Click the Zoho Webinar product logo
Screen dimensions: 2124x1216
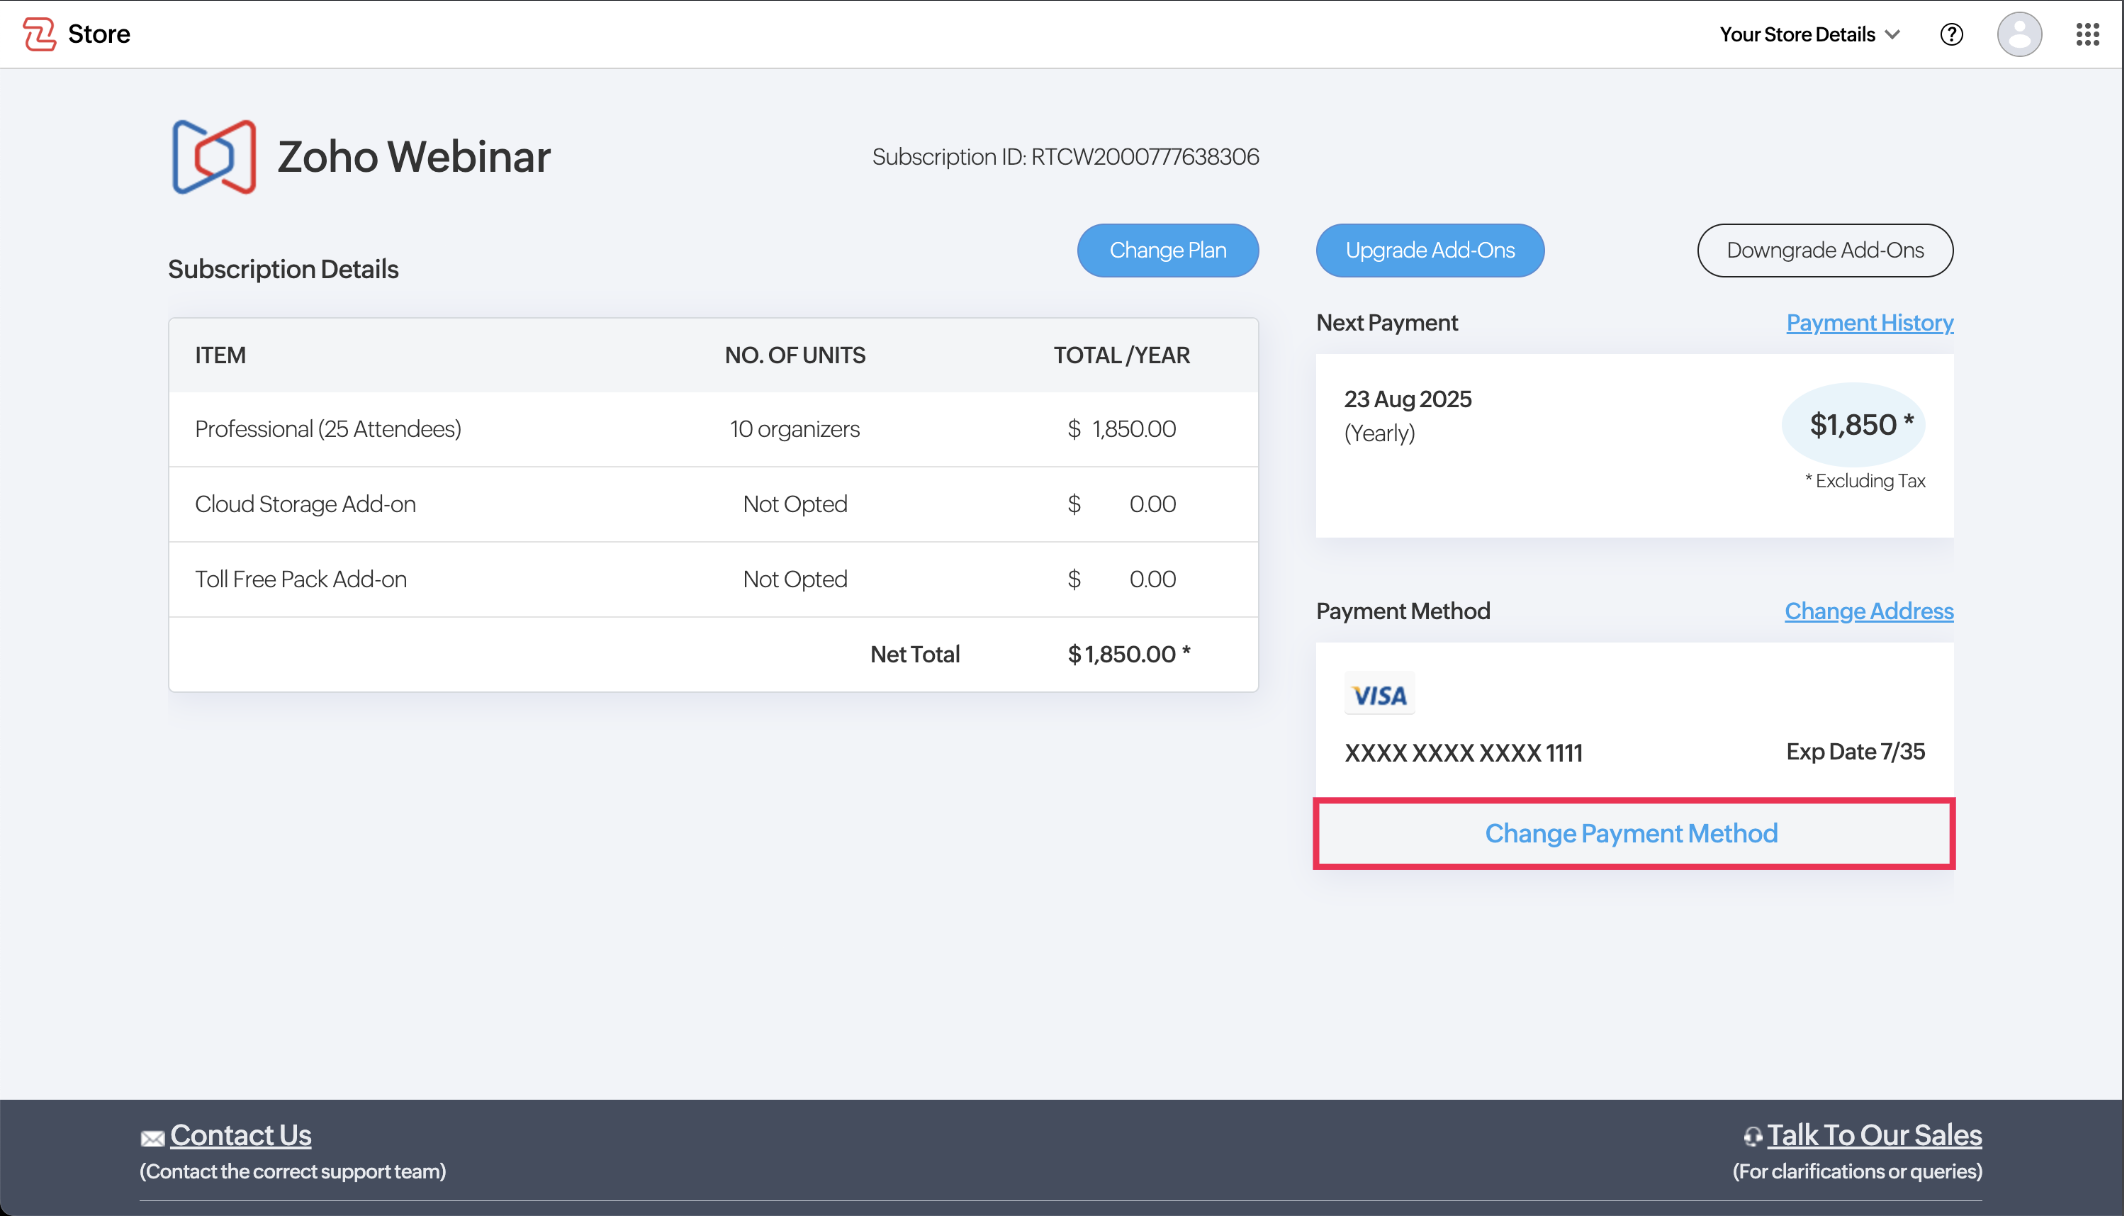[214, 157]
